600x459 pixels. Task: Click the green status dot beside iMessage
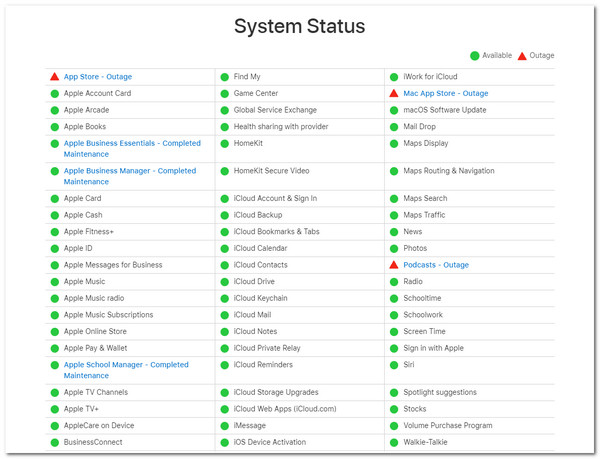(x=225, y=426)
